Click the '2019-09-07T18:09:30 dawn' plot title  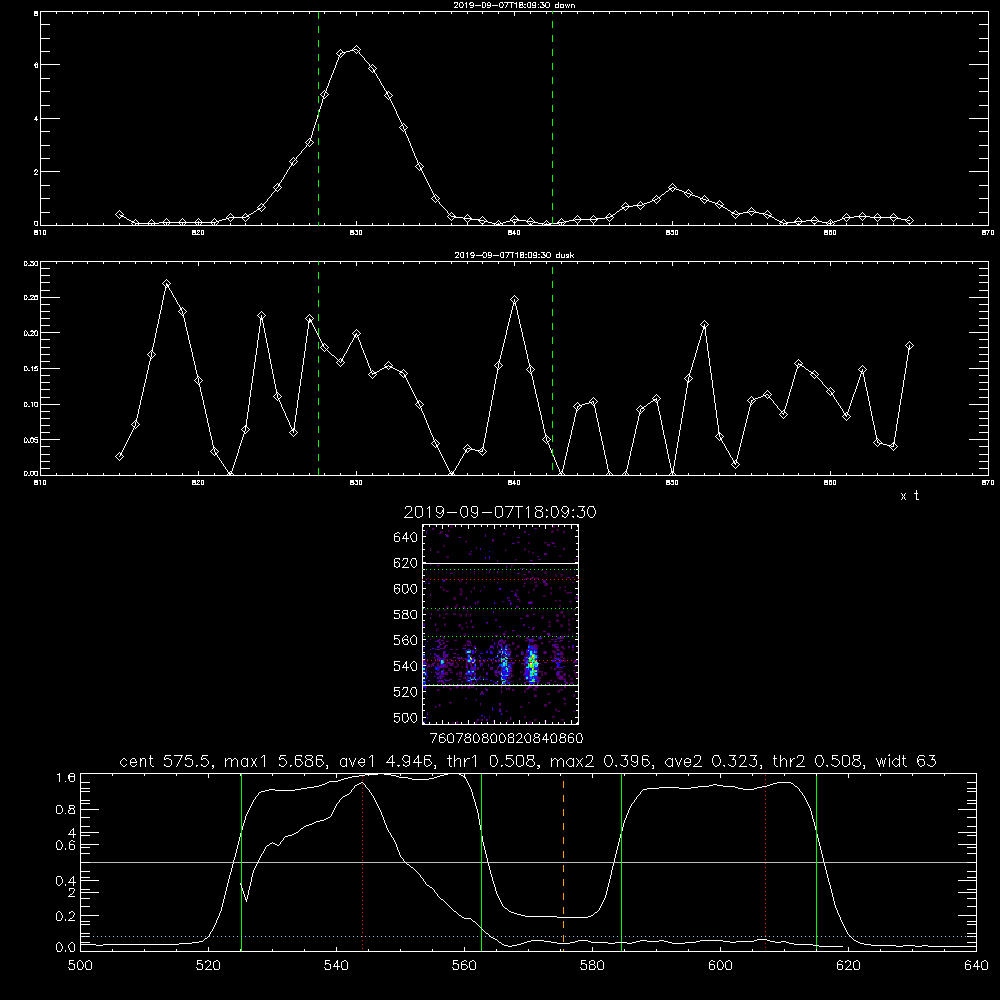[514, 5]
